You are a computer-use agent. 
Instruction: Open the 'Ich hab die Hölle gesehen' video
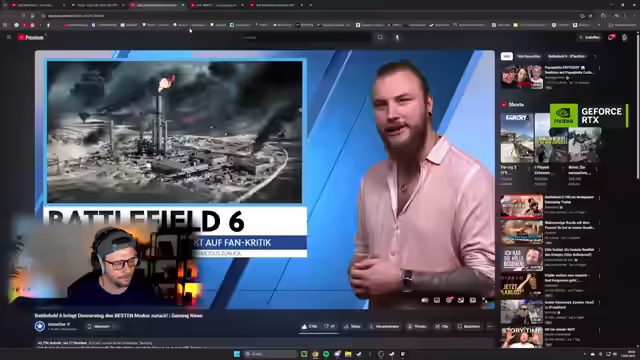point(522,259)
